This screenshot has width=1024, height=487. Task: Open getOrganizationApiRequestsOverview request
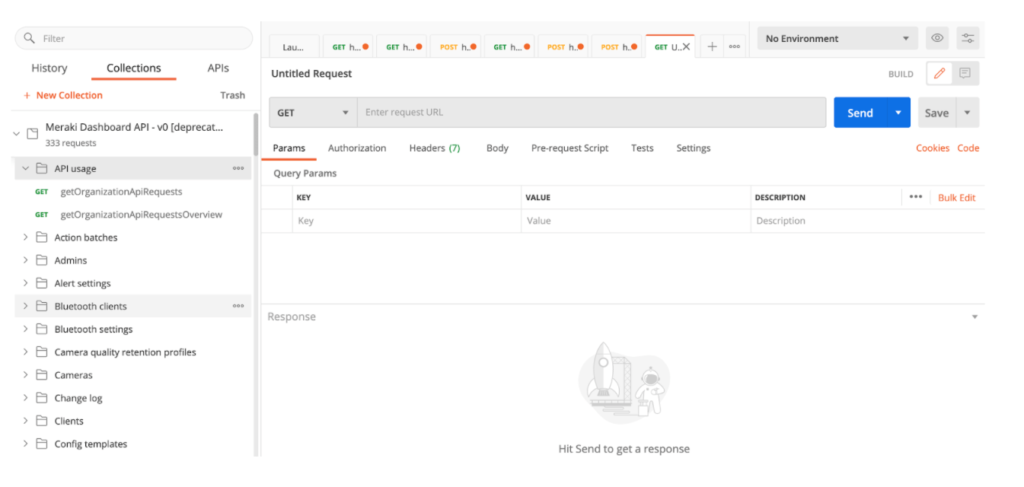tap(141, 215)
